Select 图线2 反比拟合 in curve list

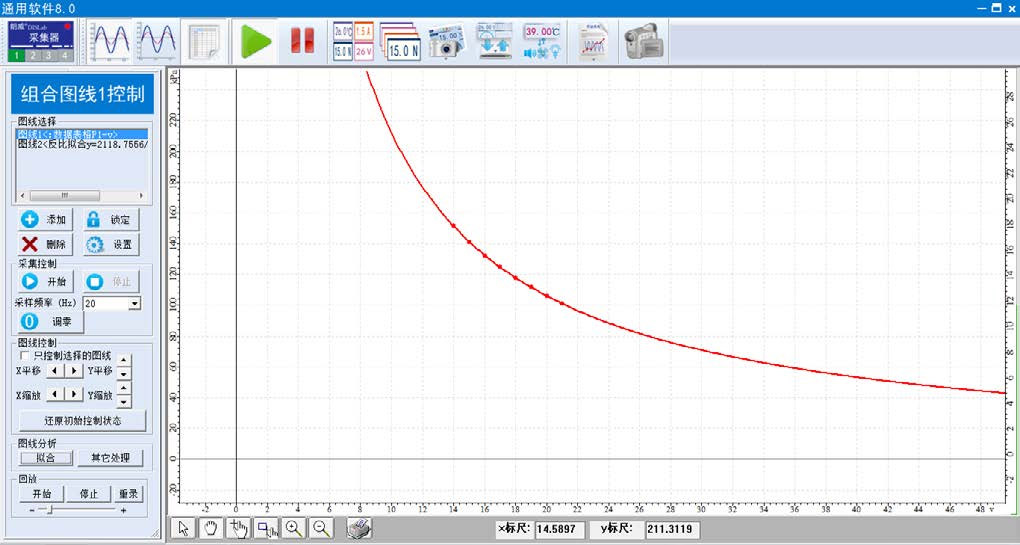82,145
